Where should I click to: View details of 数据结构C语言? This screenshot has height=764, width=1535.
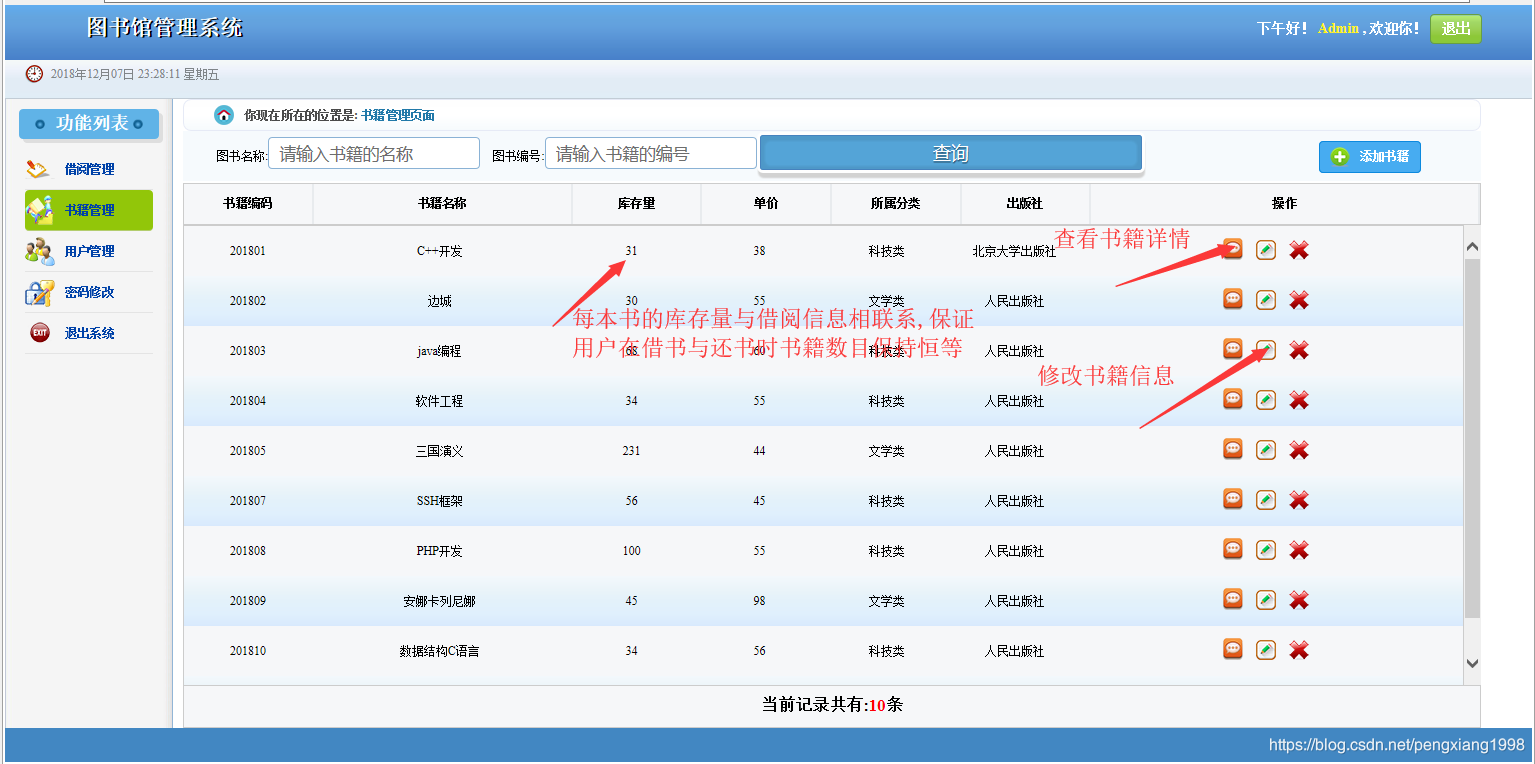[x=1233, y=649]
